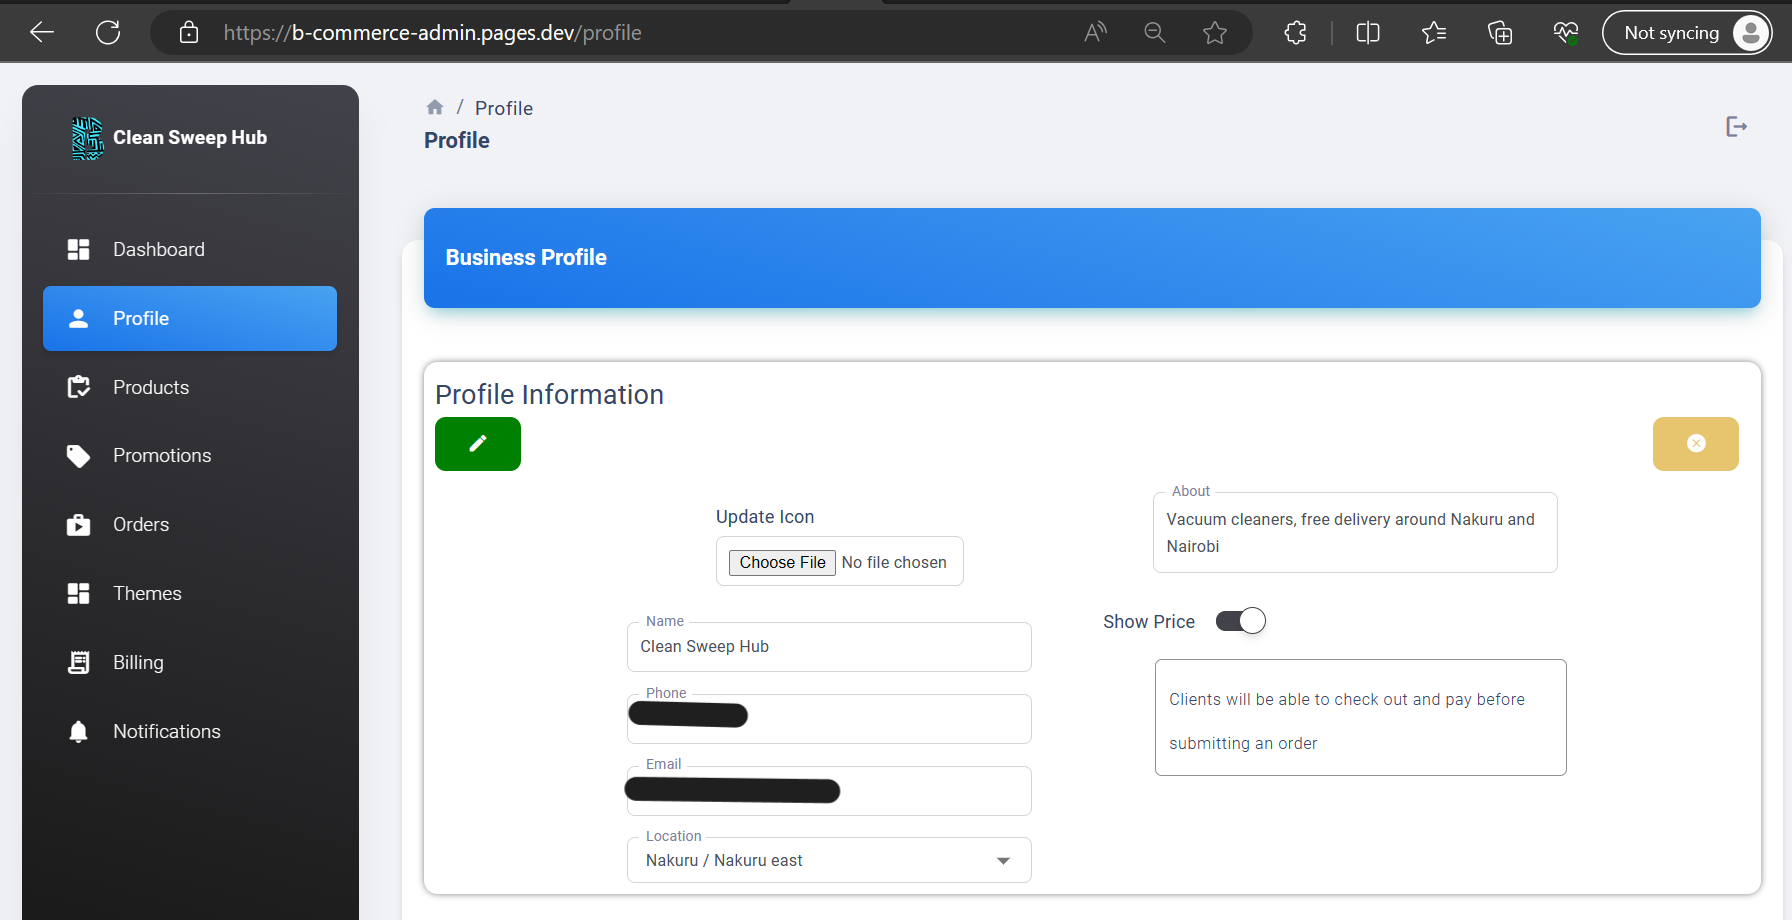Add this page to browser favorites

pyautogui.click(x=1215, y=33)
